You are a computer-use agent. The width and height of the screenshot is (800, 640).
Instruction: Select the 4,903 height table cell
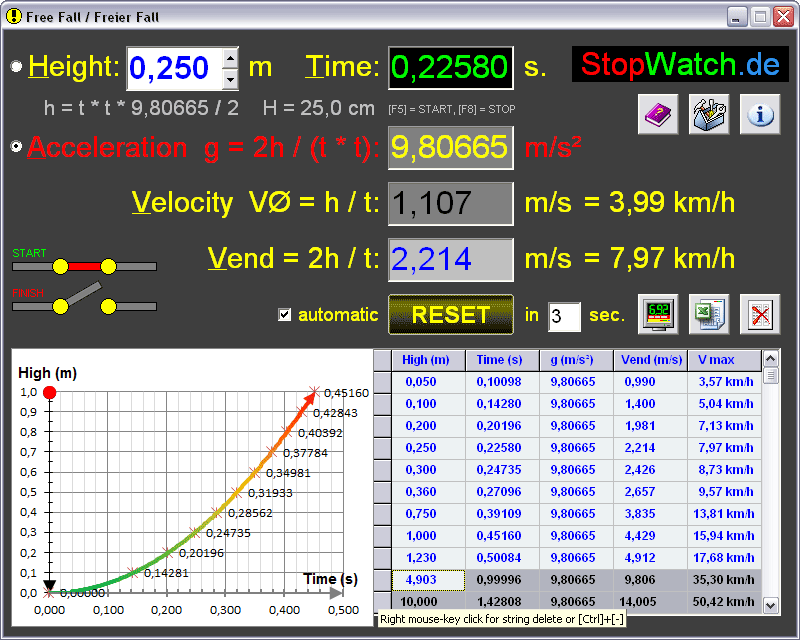coord(428,580)
